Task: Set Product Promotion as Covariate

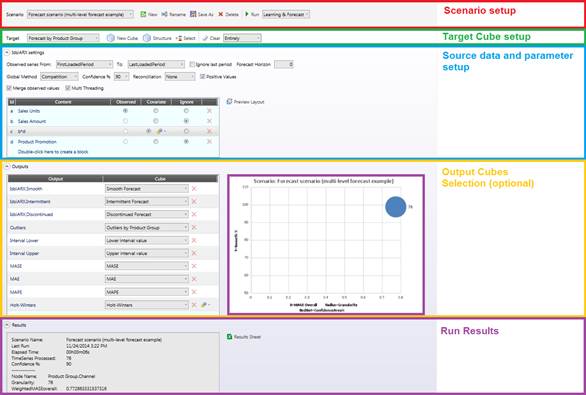Action: (x=156, y=142)
